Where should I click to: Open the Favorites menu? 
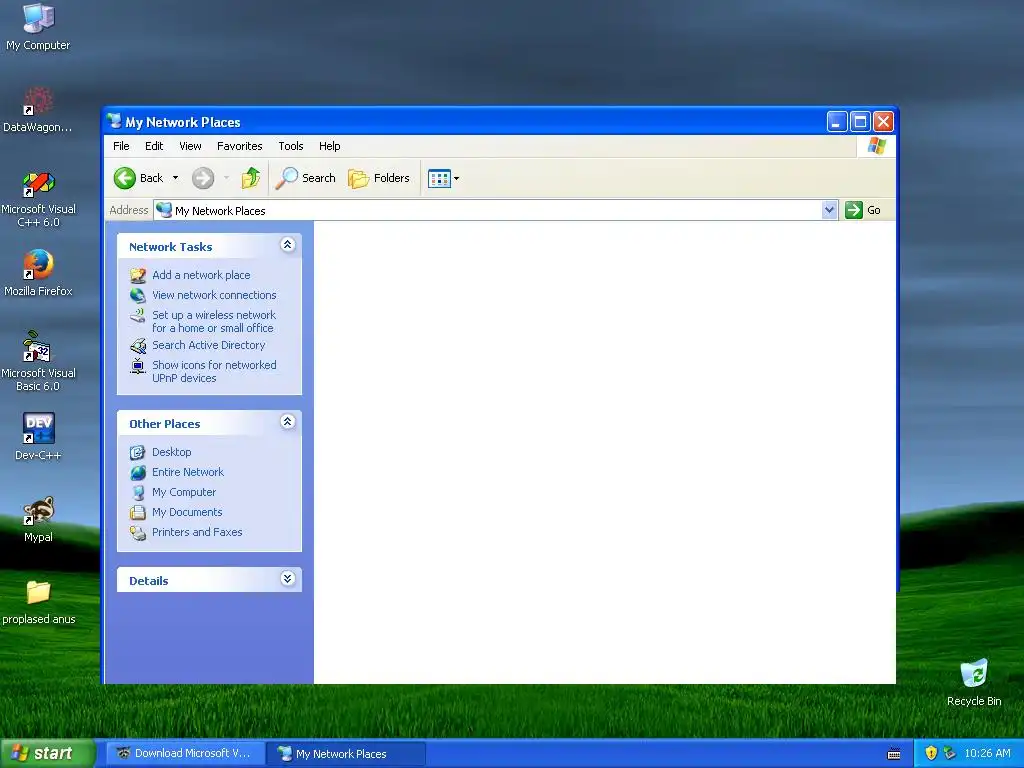(x=240, y=146)
